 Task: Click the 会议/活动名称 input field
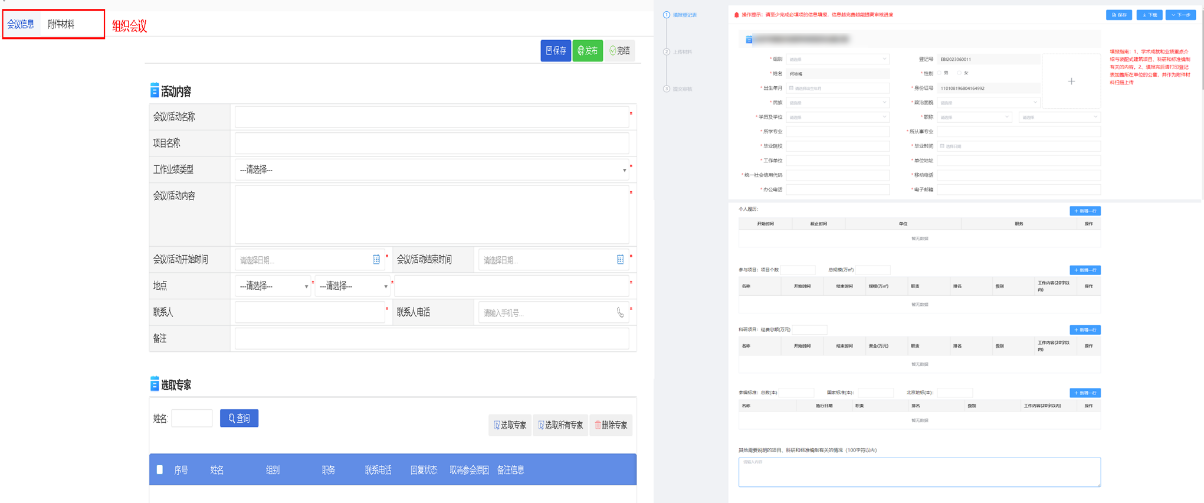[x=430, y=117]
